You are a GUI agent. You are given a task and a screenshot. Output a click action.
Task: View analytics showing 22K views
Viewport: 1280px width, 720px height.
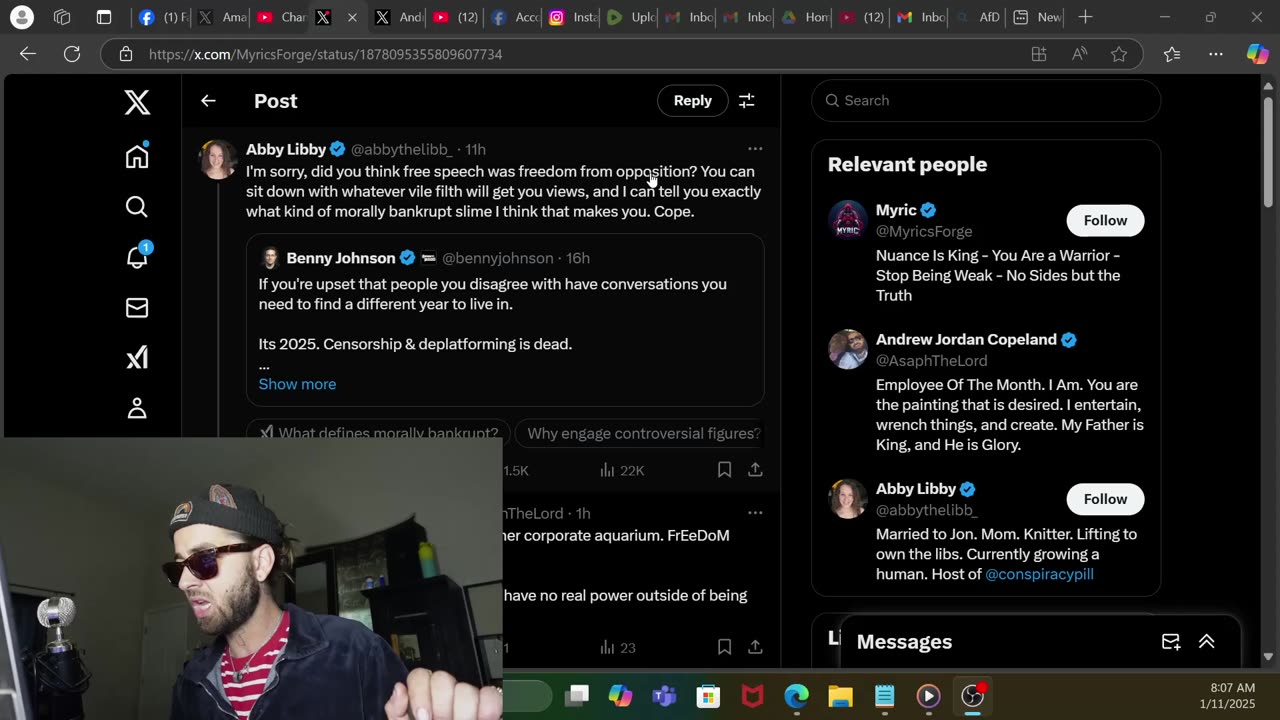point(622,470)
